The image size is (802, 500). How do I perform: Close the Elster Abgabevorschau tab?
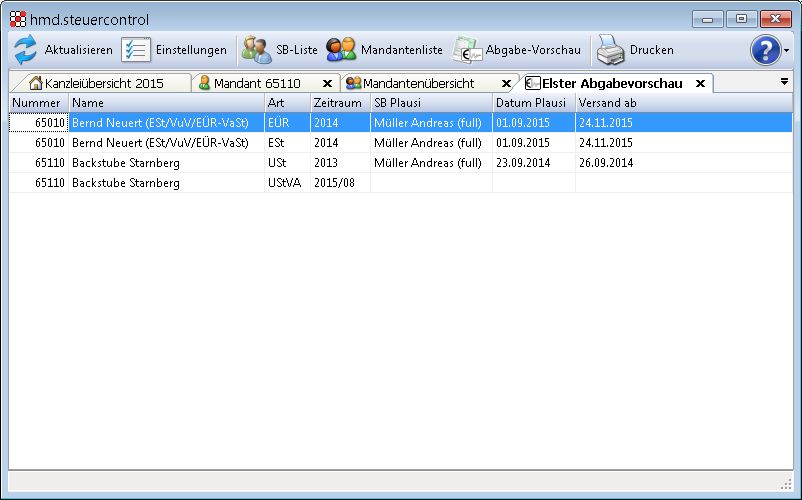pyautogui.click(x=700, y=84)
